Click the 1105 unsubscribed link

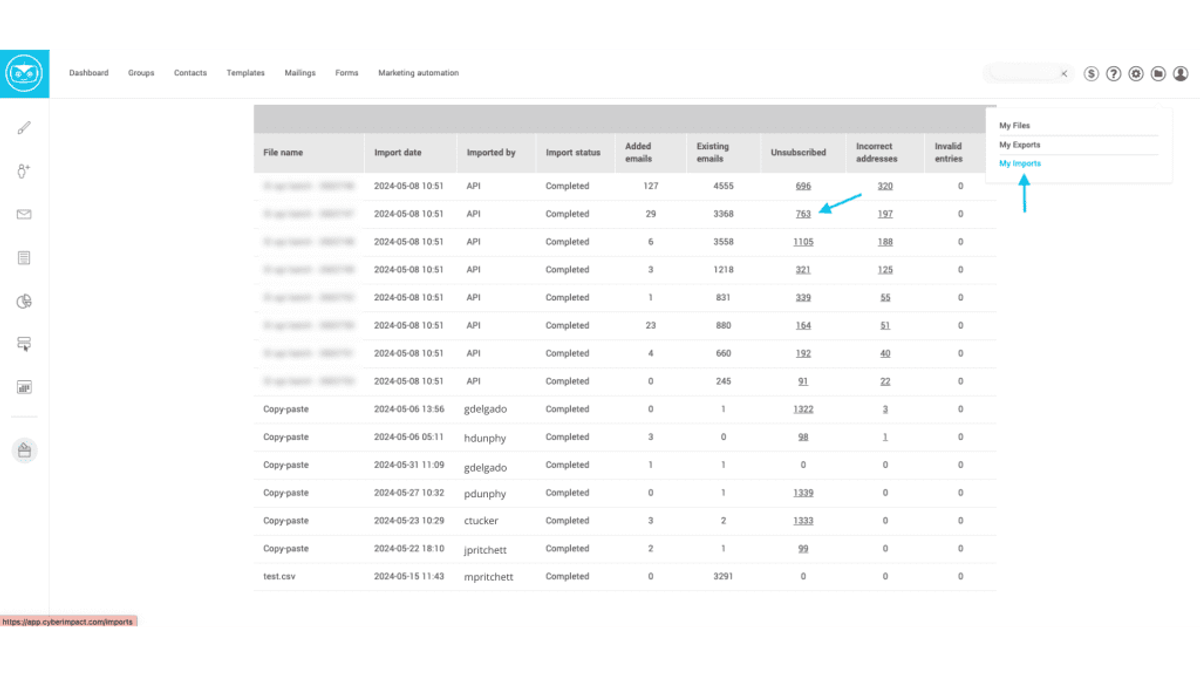(803, 242)
